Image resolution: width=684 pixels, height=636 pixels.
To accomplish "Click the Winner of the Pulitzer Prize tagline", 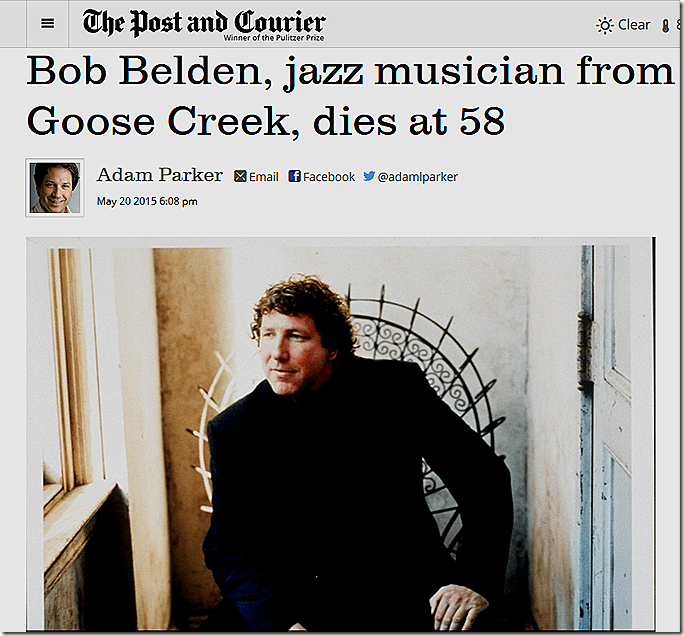I will [x=274, y=38].
